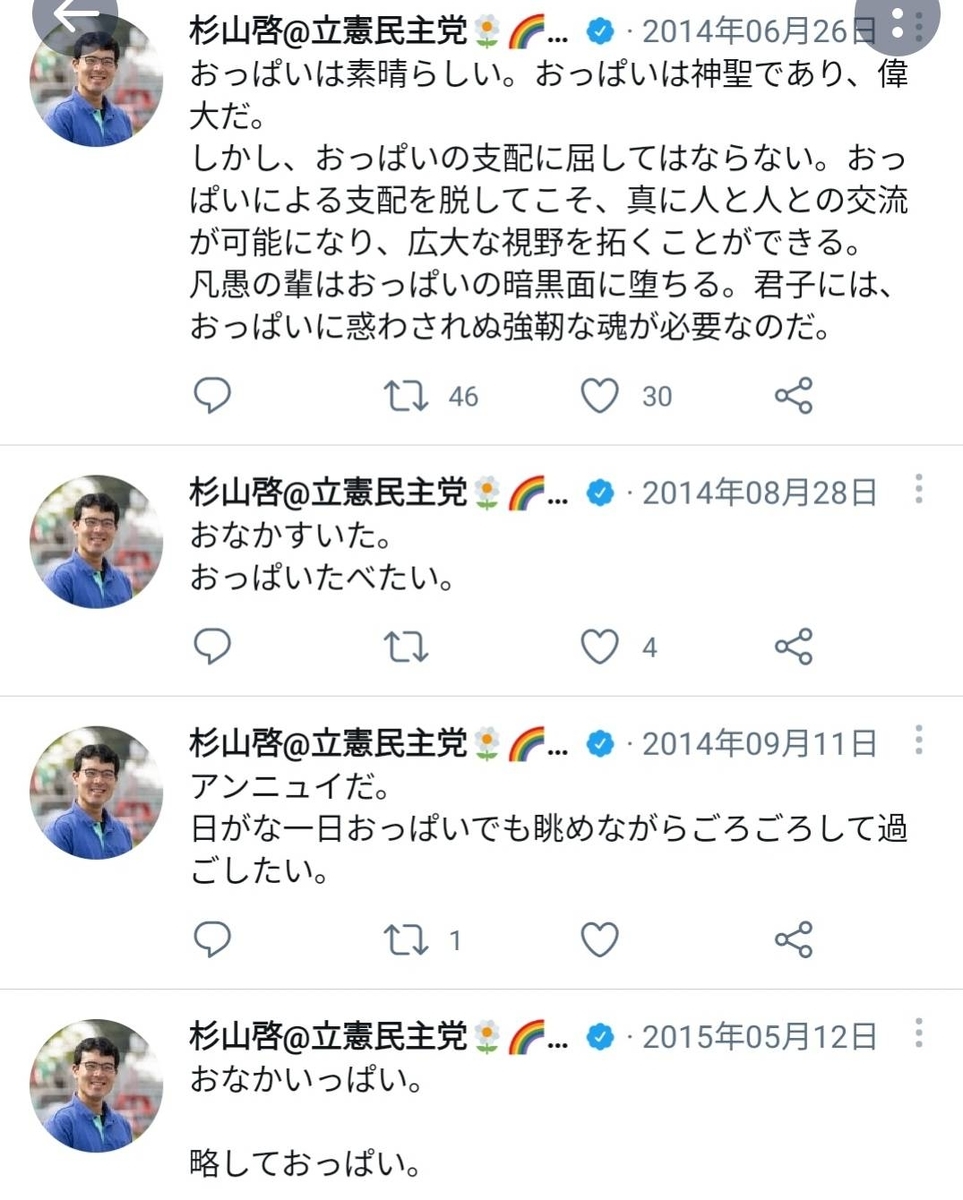963x1200 pixels.
Task: Like the June 26 tweet showing 30 likes
Action: [x=600, y=396]
